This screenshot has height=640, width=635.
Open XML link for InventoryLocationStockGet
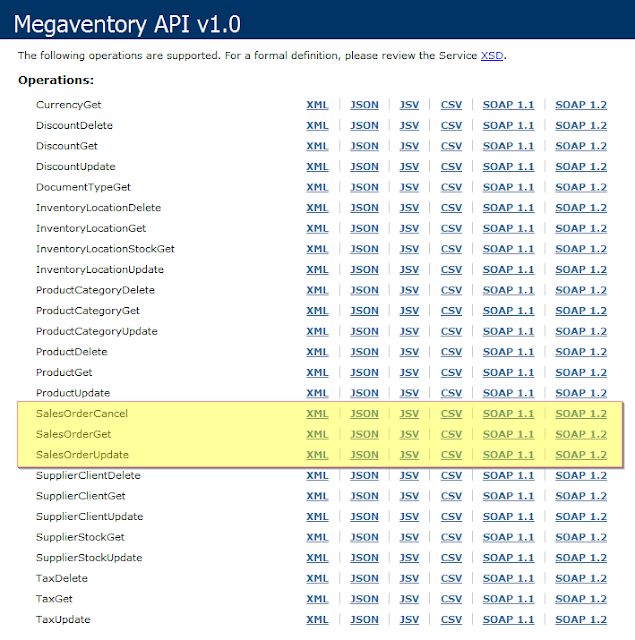tap(317, 249)
